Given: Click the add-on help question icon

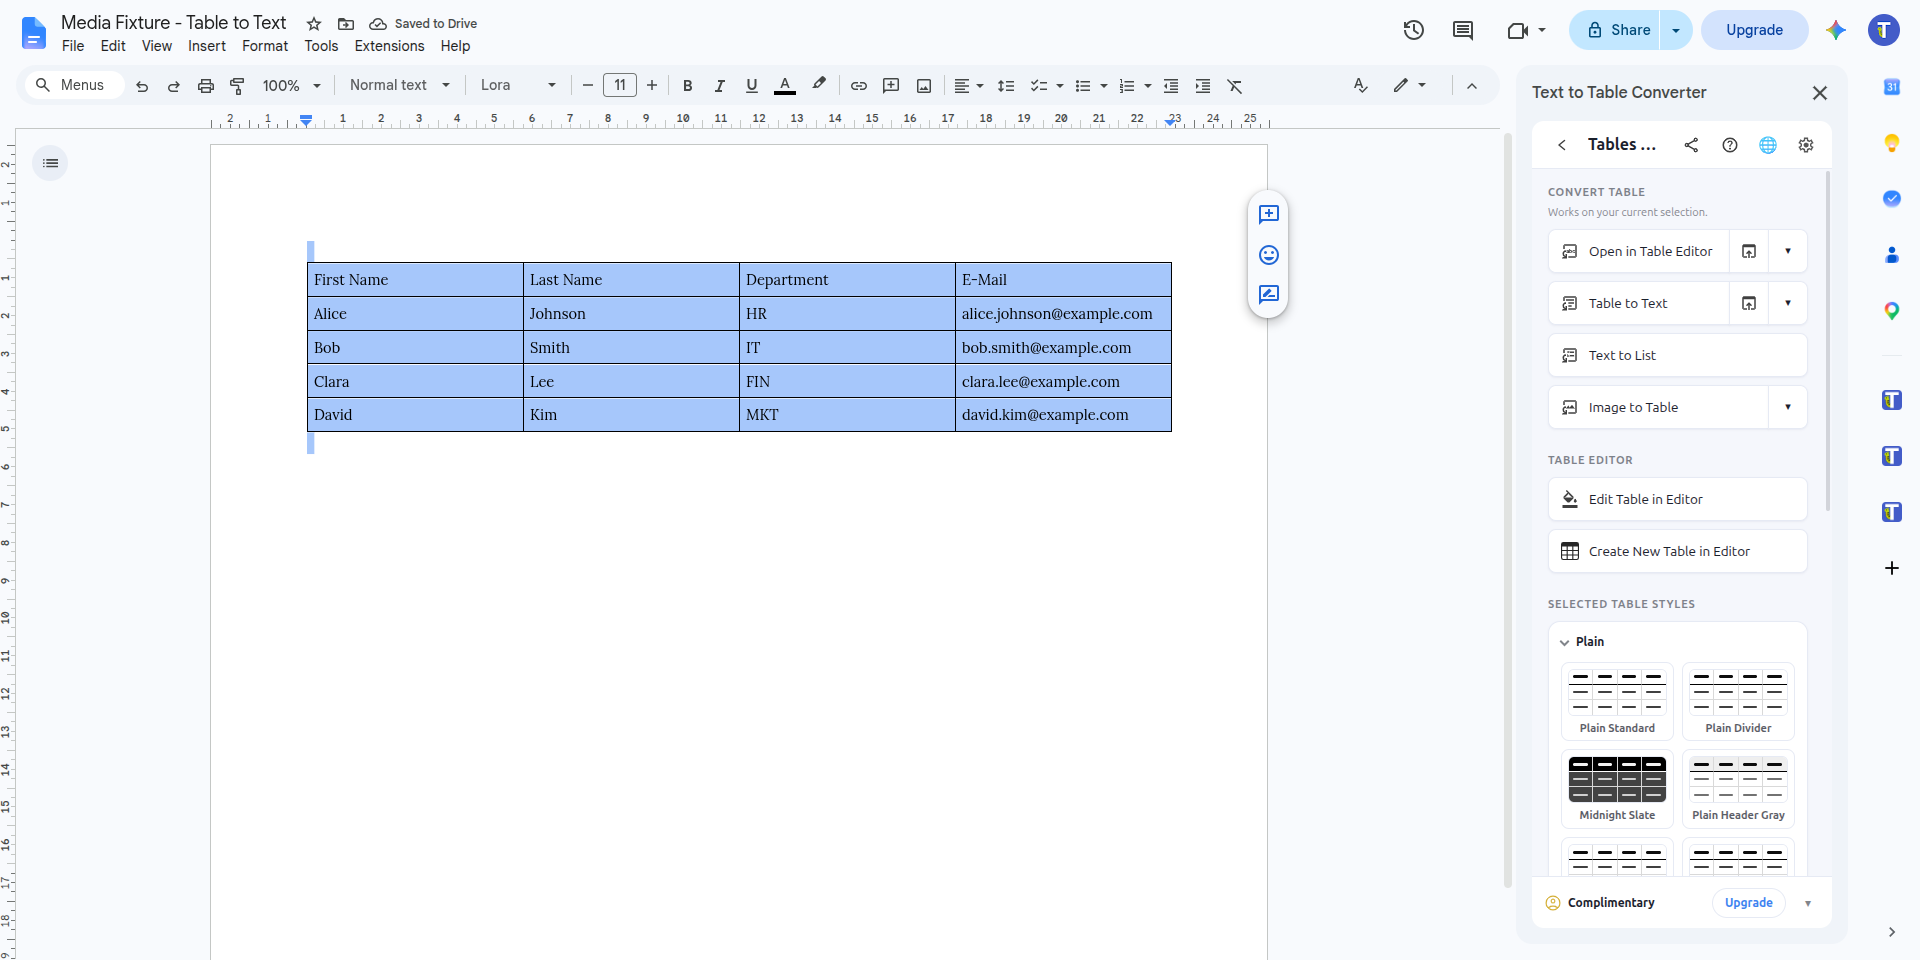Looking at the screenshot, I should [x=1730, y=145].
